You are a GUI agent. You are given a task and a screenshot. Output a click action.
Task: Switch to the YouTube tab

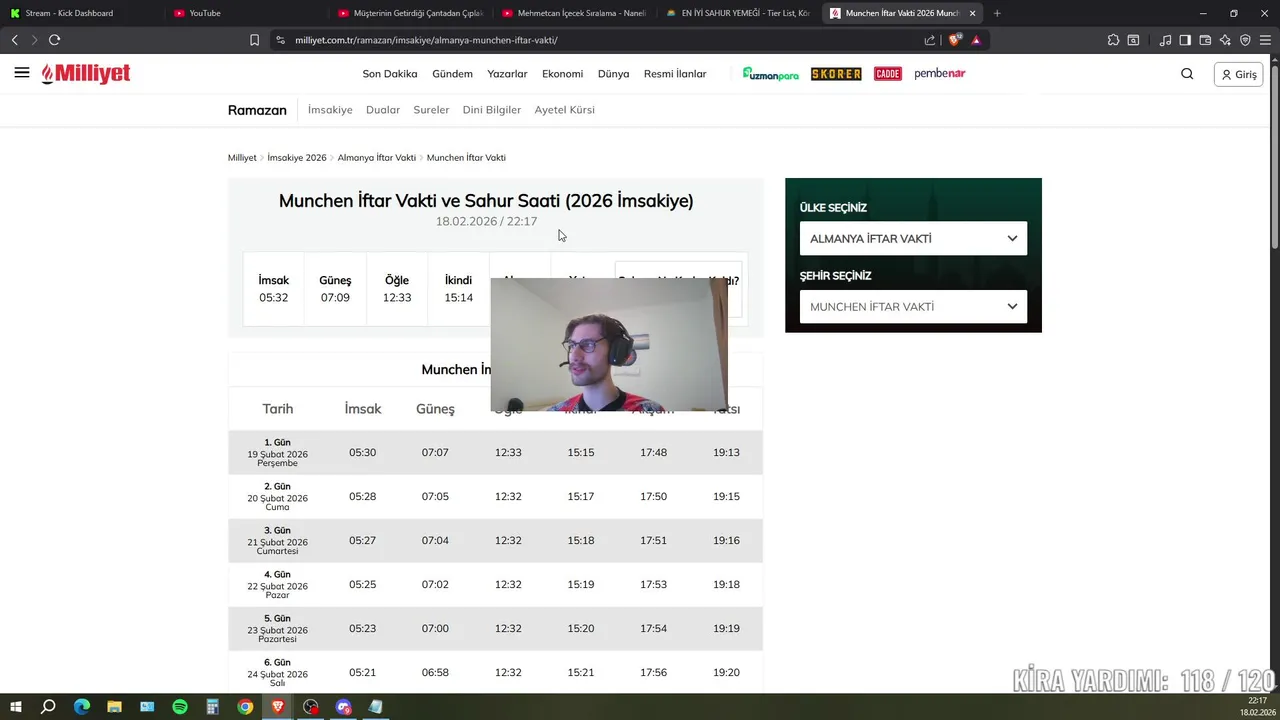coord(245,13)
